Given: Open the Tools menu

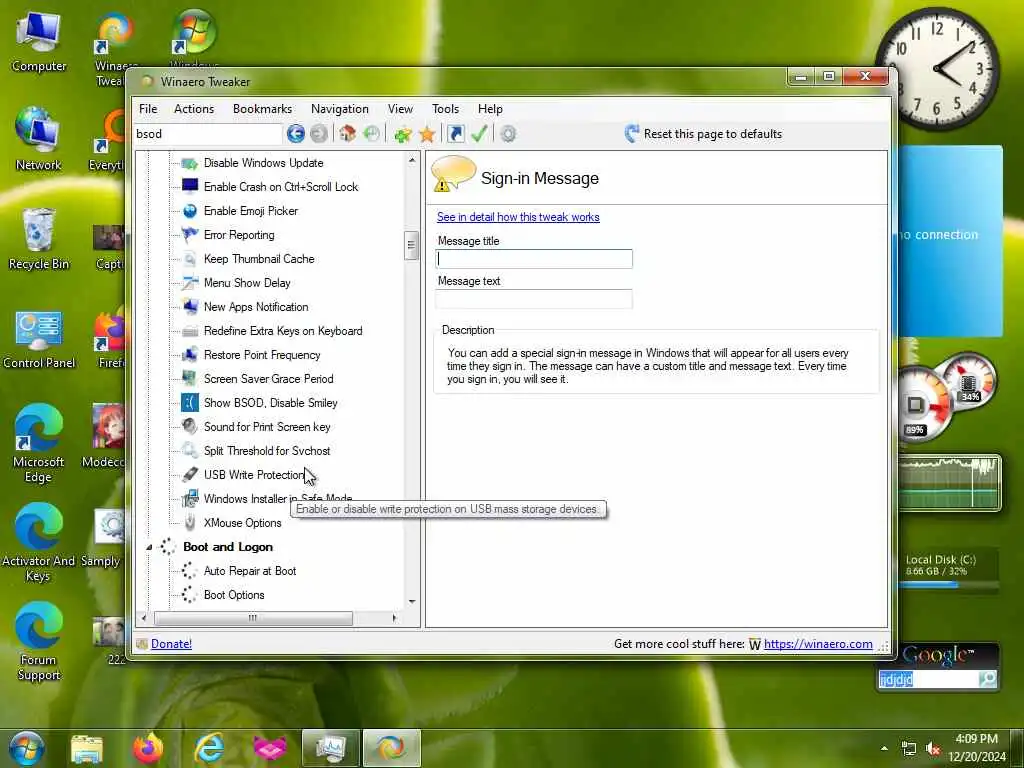Looking at the screenshot, I should 445,109.
